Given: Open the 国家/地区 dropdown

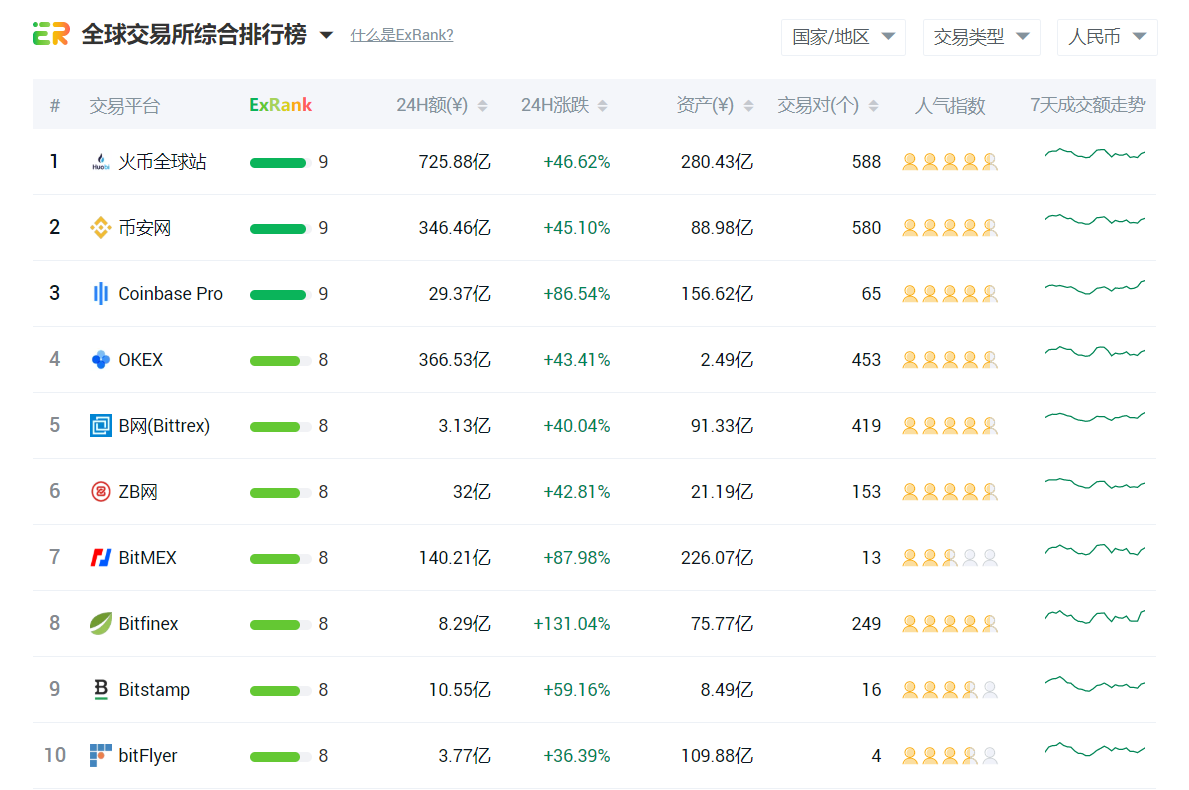Looking at the screenshot, I should click(x=843, y=36).
